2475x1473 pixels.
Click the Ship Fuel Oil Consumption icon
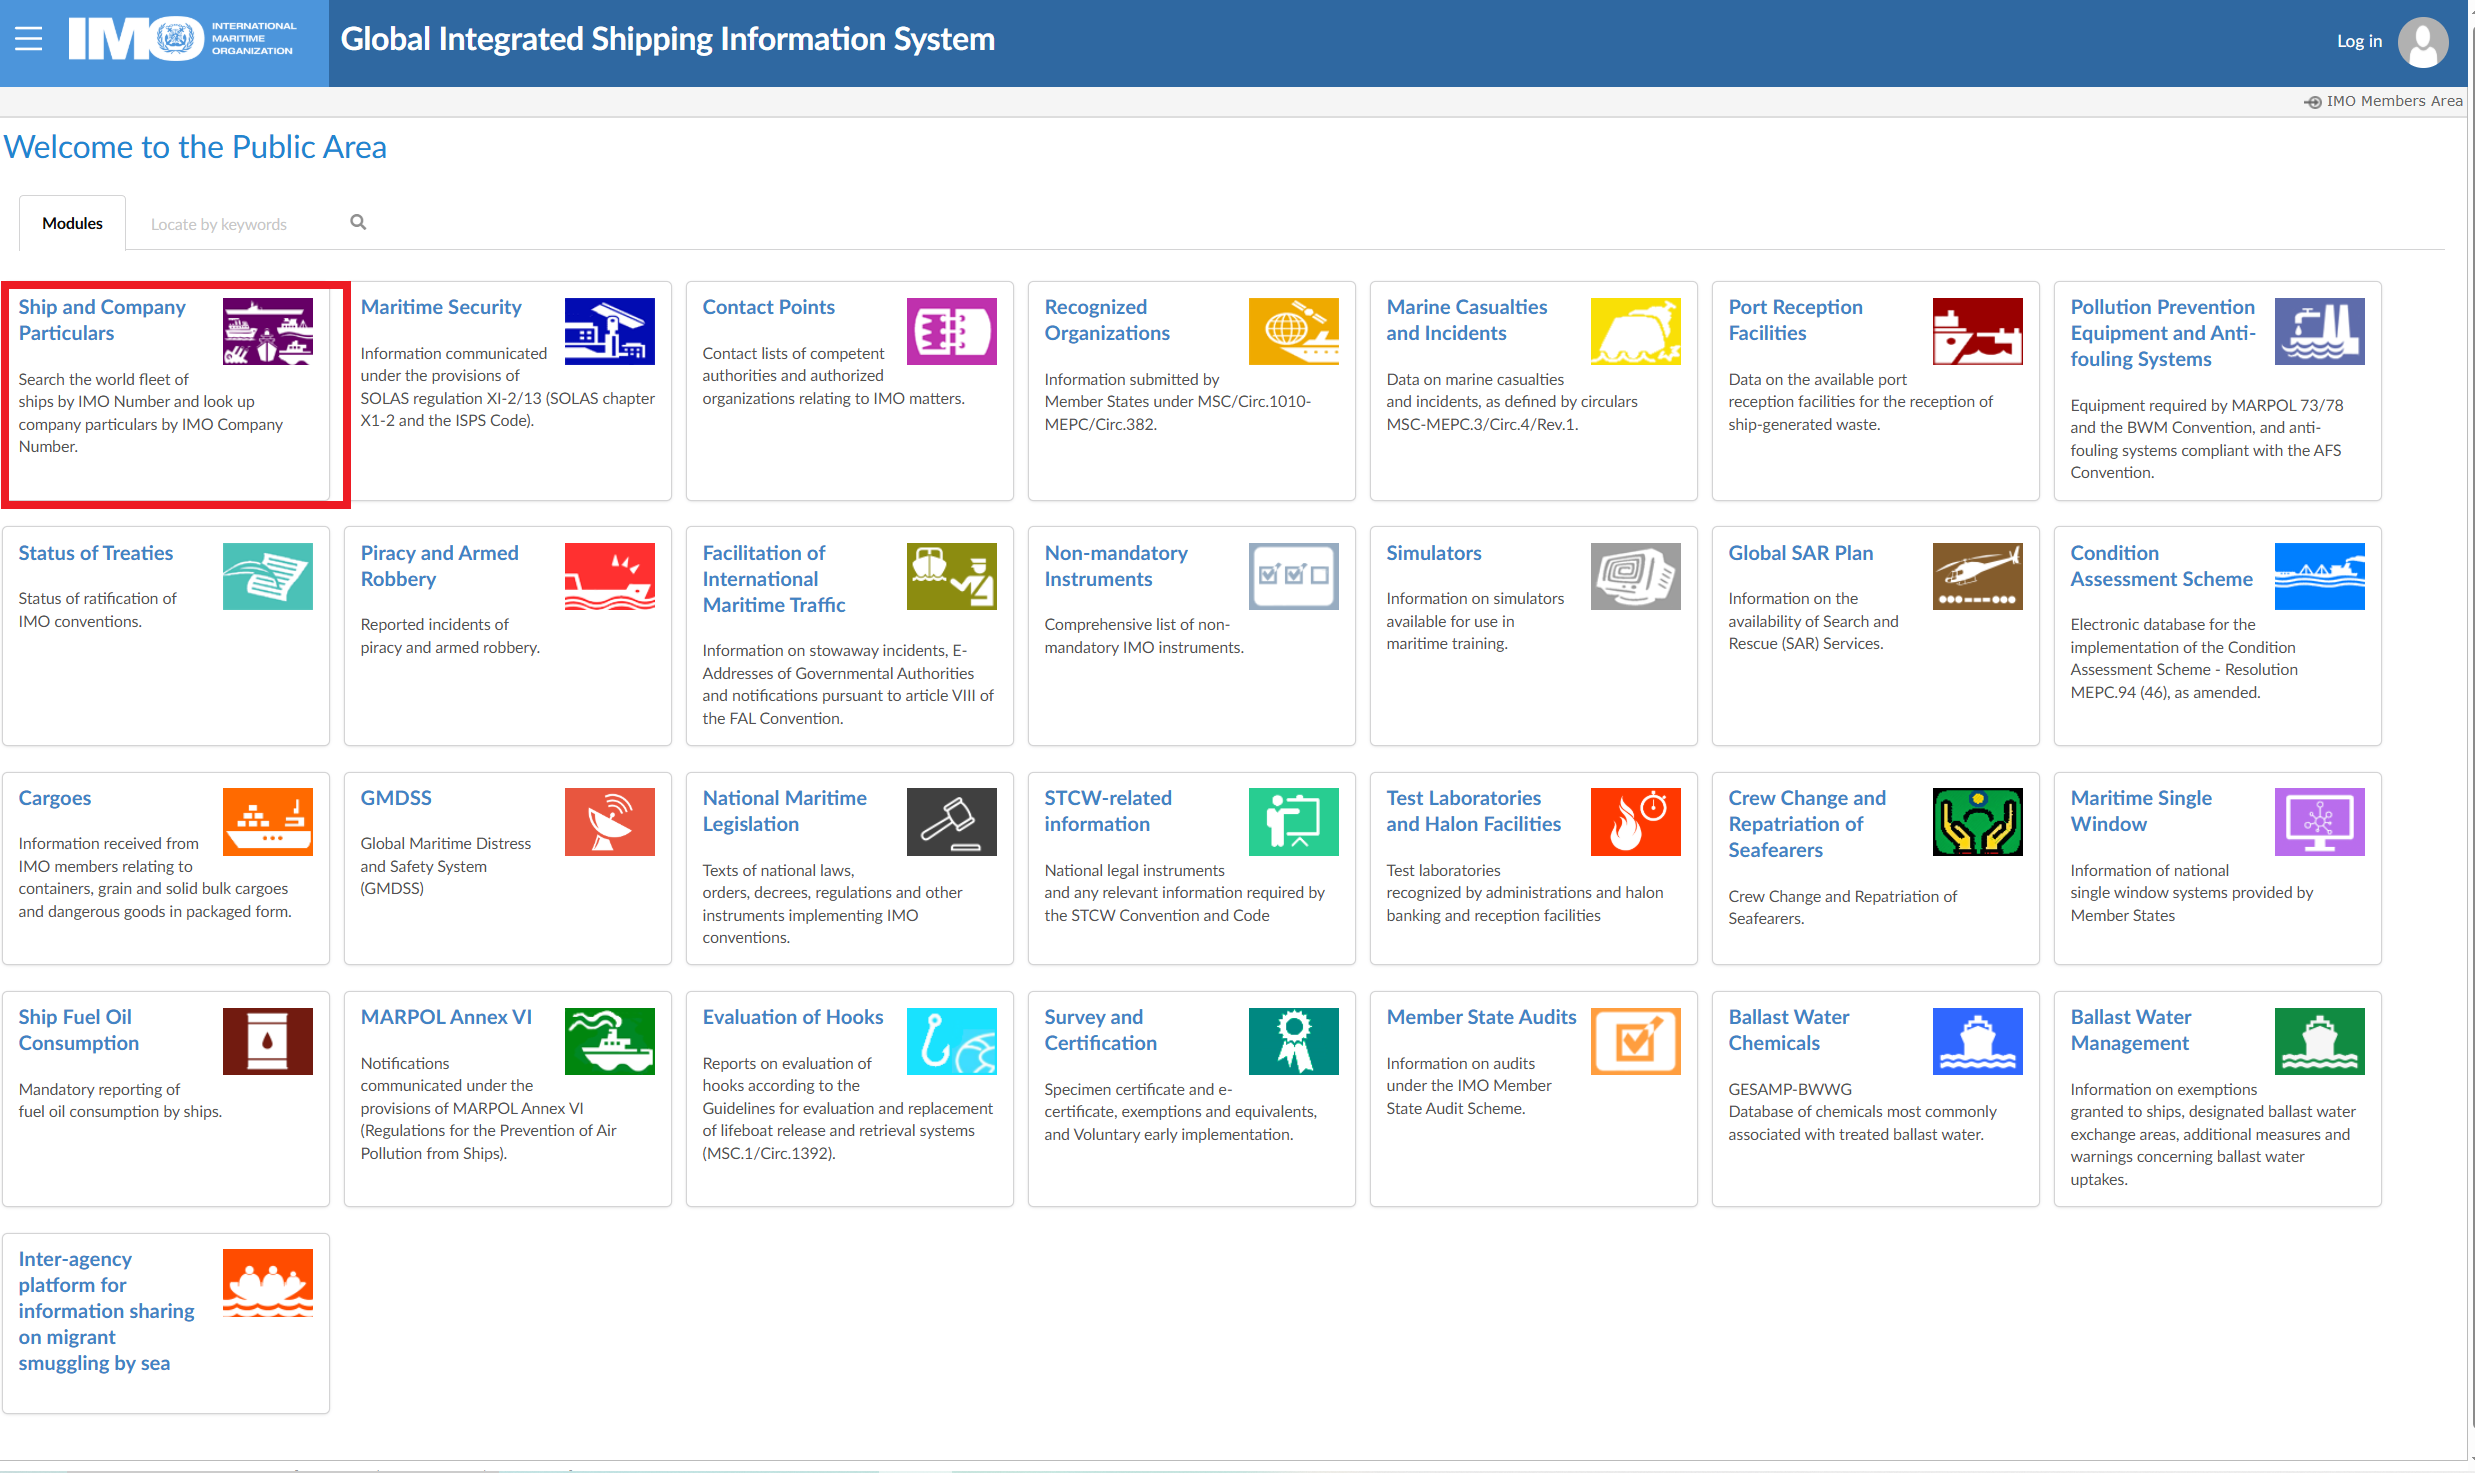(267, 1041)
